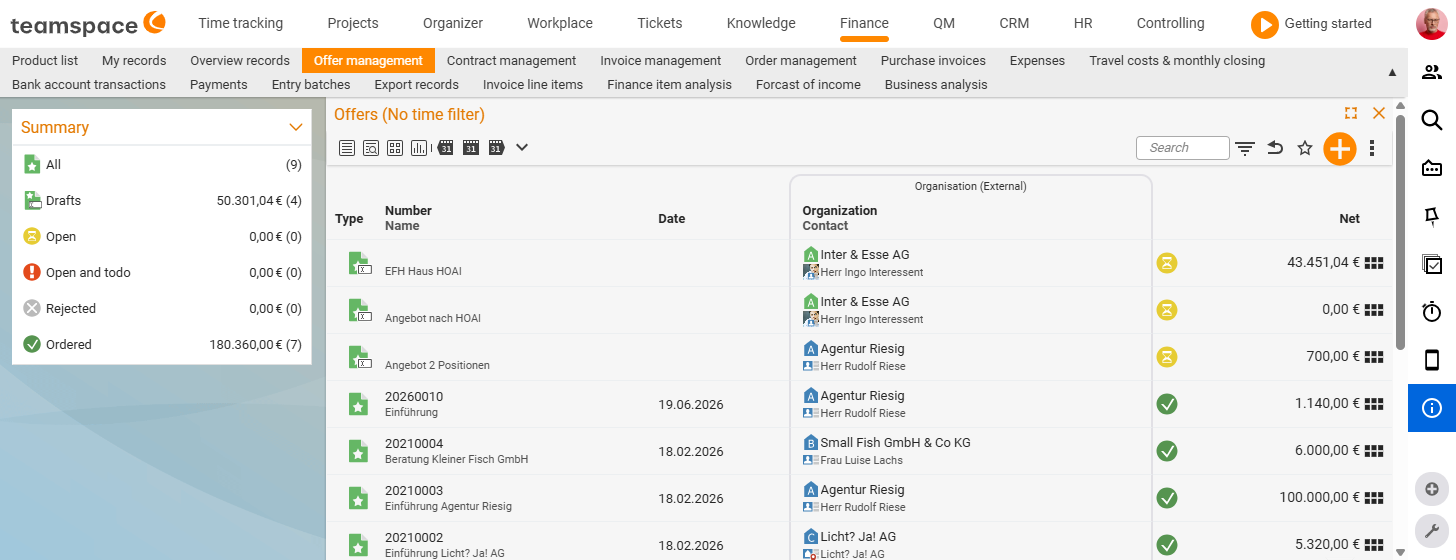Sort by the Date column header

672,219
